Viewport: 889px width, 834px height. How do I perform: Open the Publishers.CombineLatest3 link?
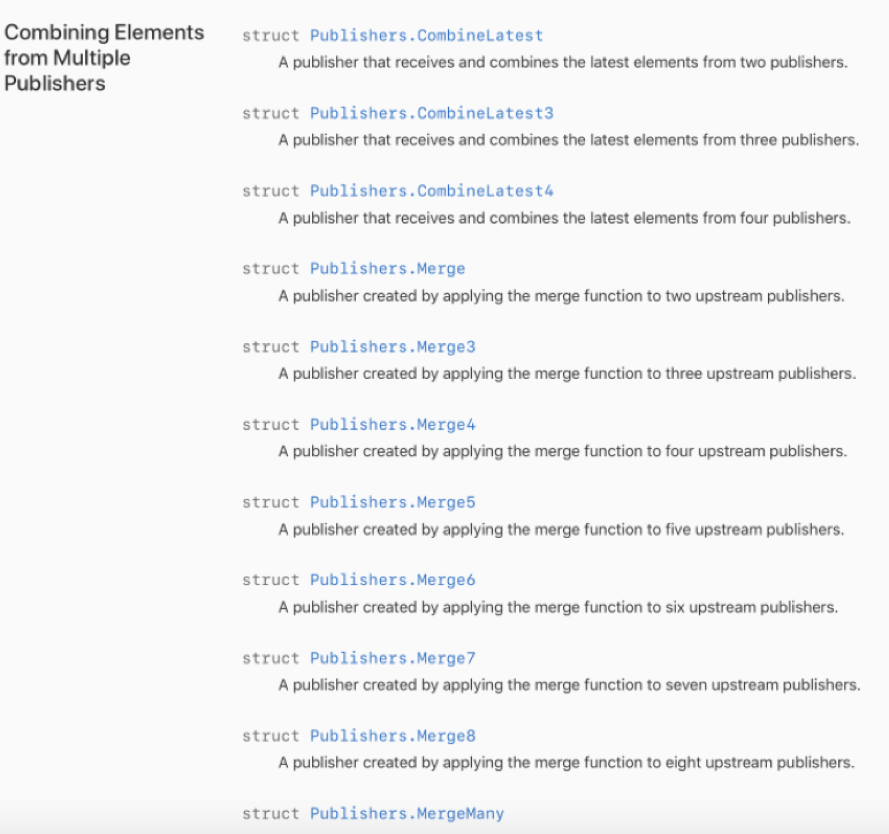[x=431, y=113]
